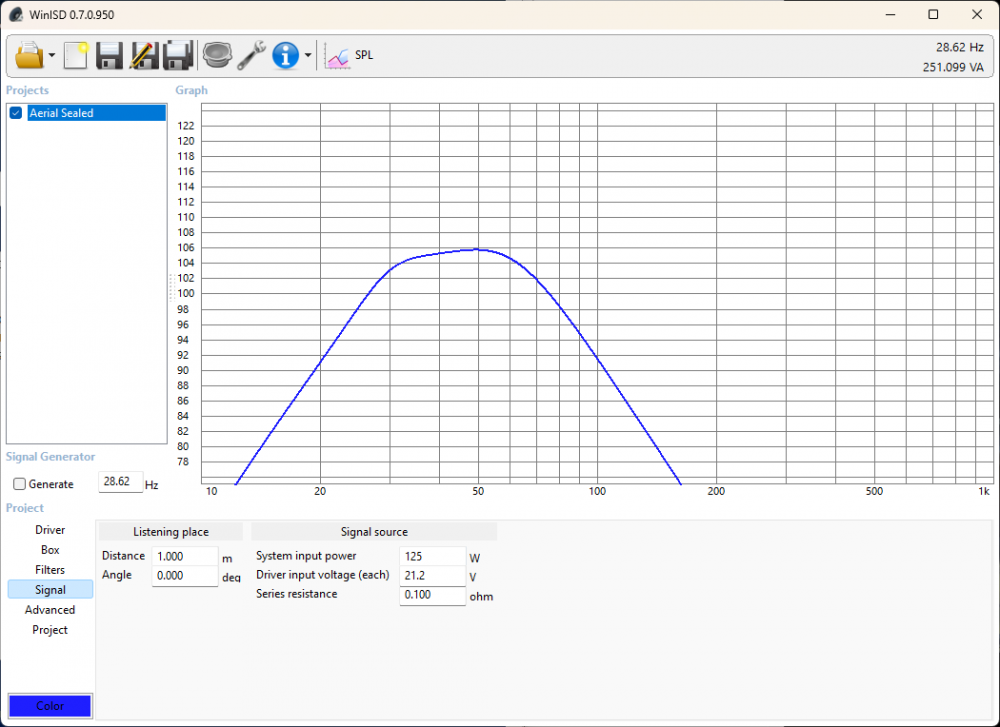
Task: Open a project with the folder icon
Action: 28,55
